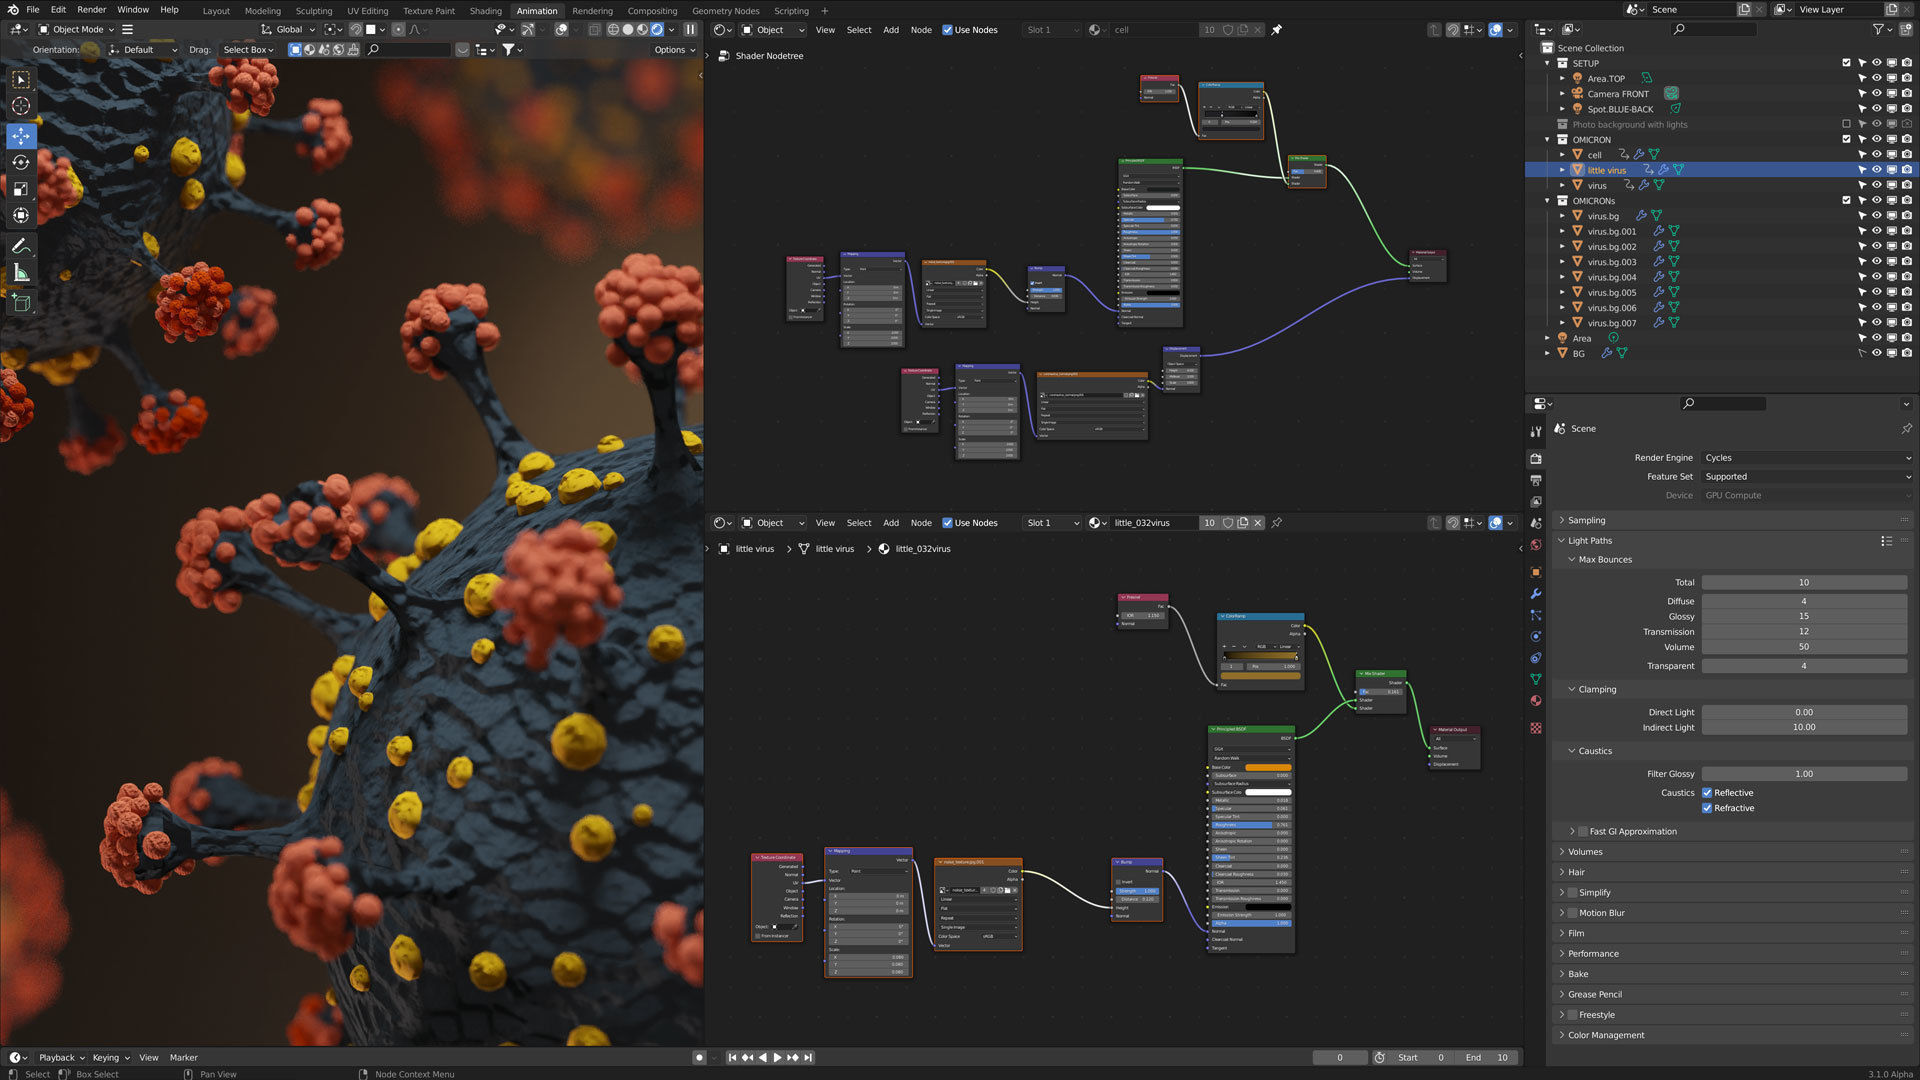Toggle Use Nodes in bottom shader editor
Screen dimensions: 1920x1080
coord(947,523)
